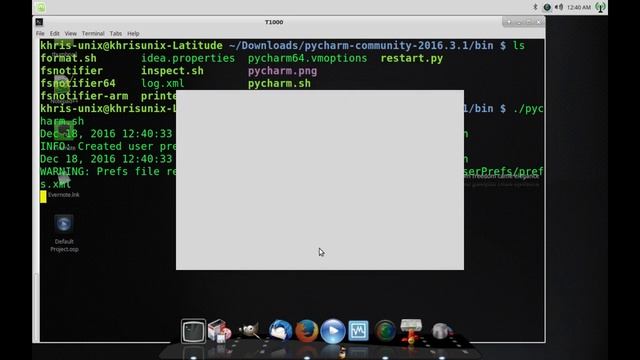Viewport: 640px width, 360px height.
Task: Open the USB stick formatter dock icon
Action: coord(411,331)
